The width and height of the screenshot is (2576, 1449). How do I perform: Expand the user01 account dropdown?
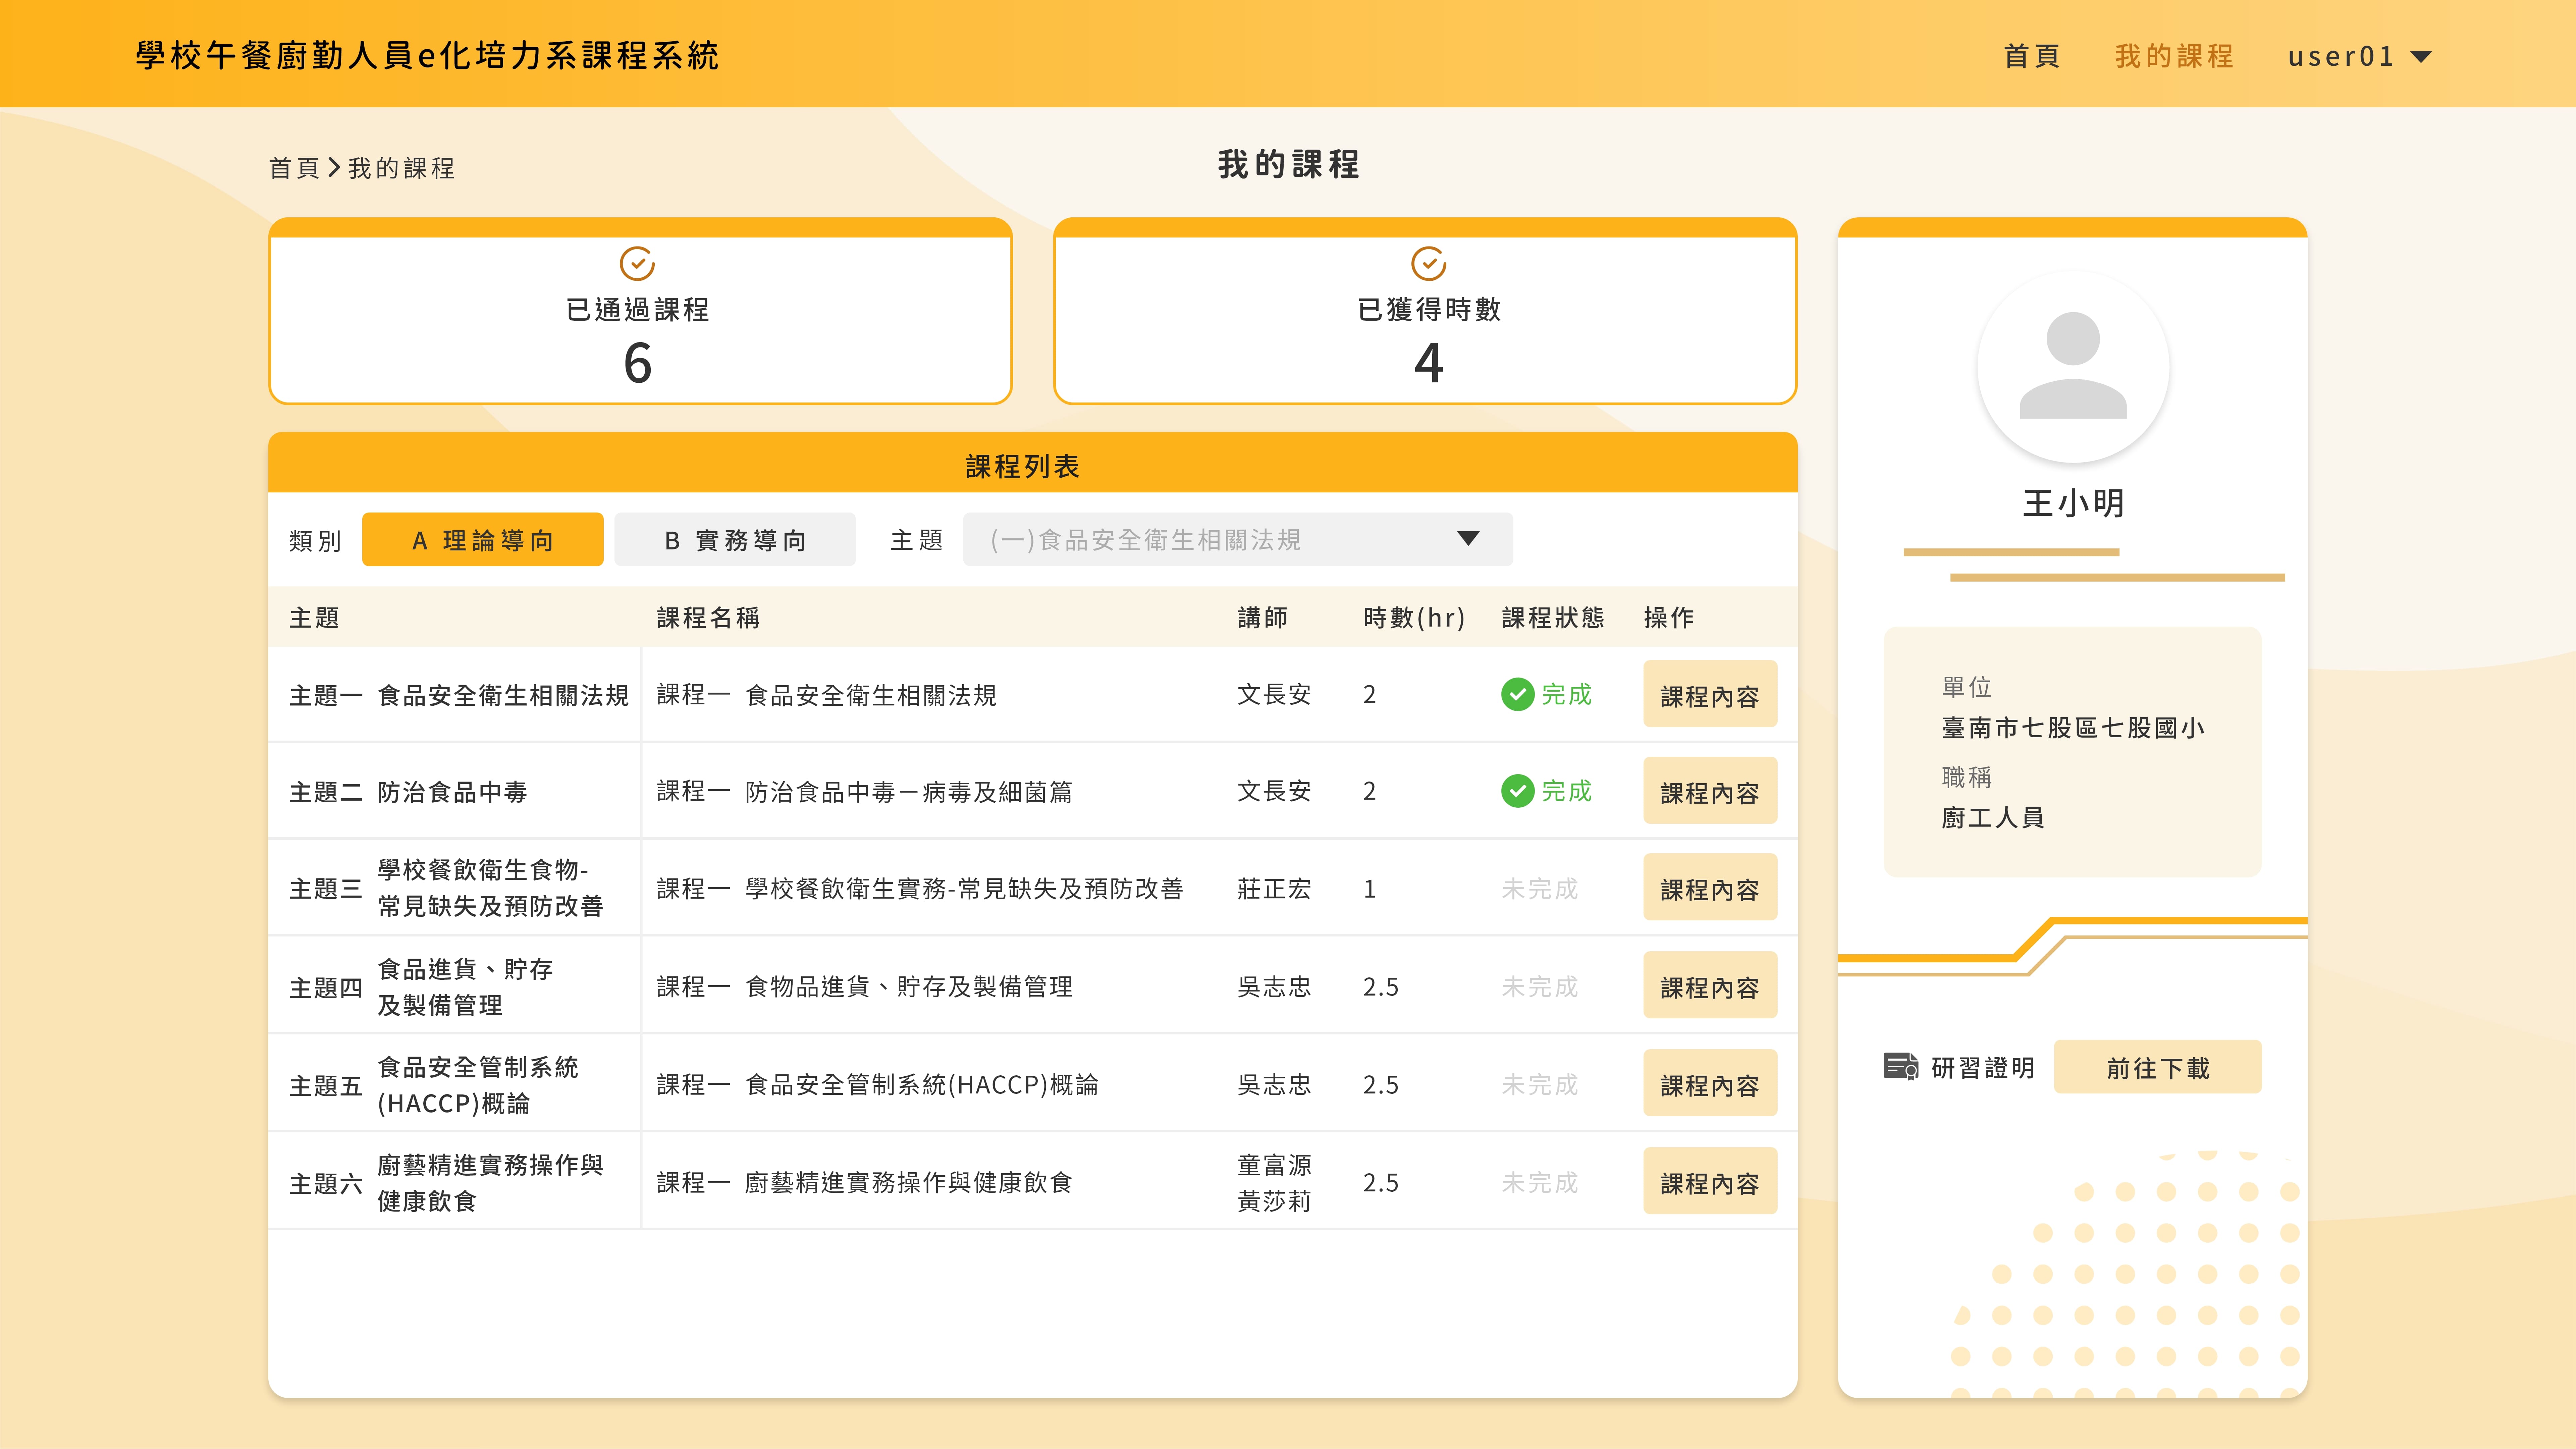2360,56
